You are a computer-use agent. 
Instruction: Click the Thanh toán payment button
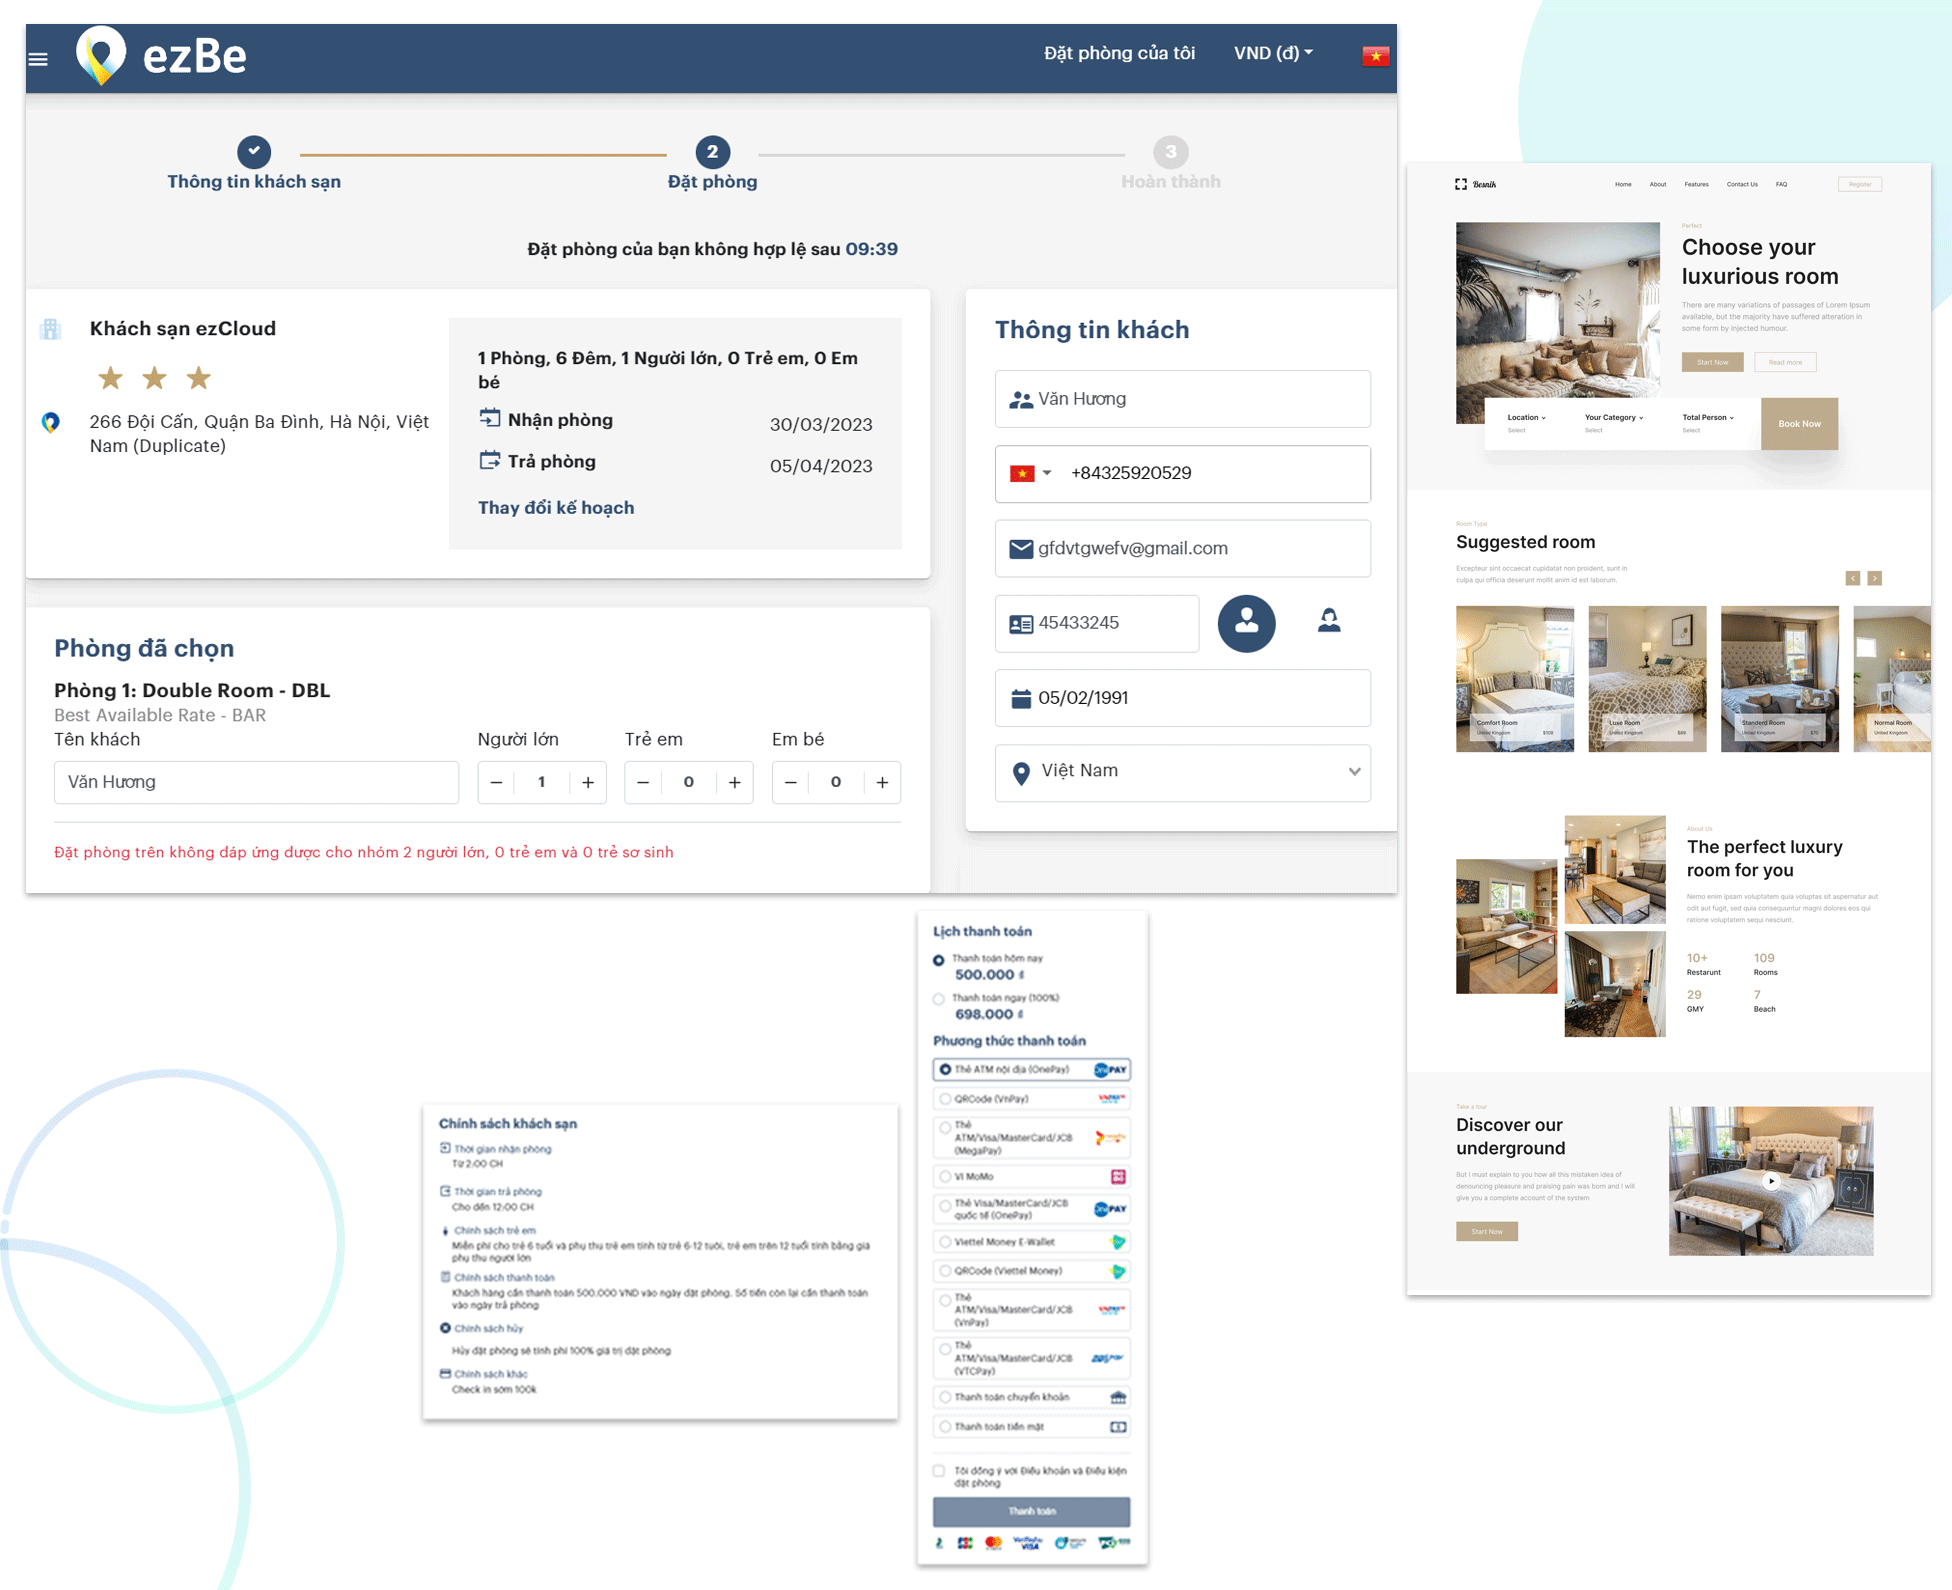[x=1031, y=1511]
